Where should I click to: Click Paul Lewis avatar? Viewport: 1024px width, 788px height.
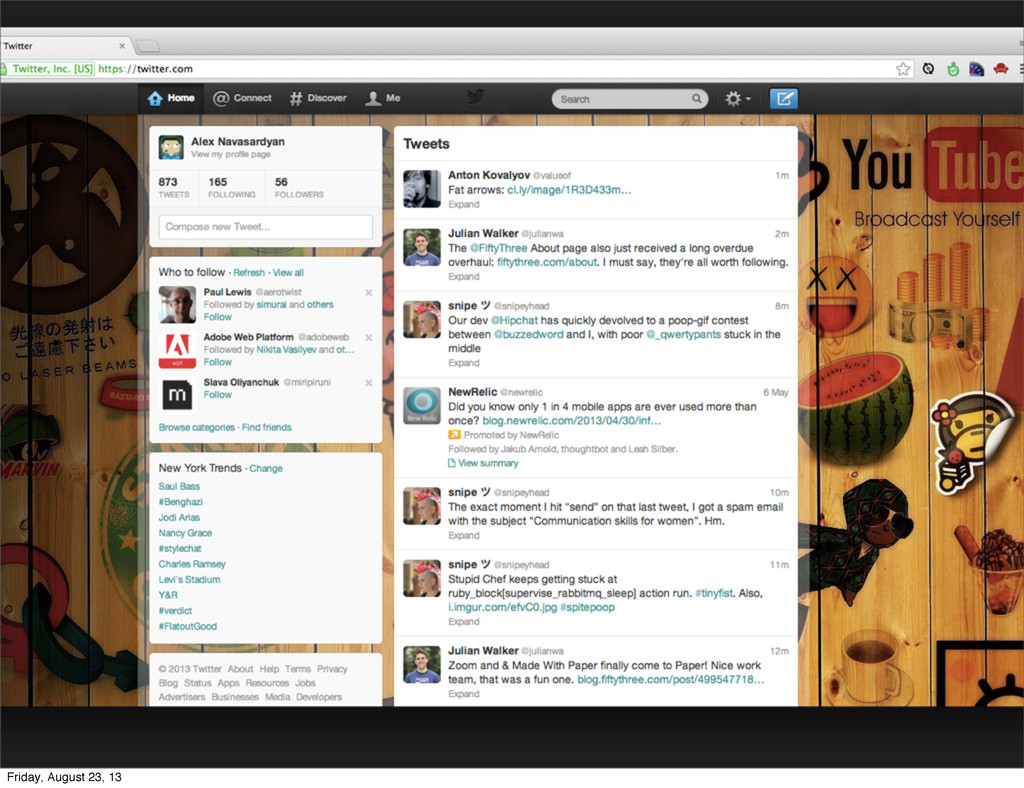177,304
